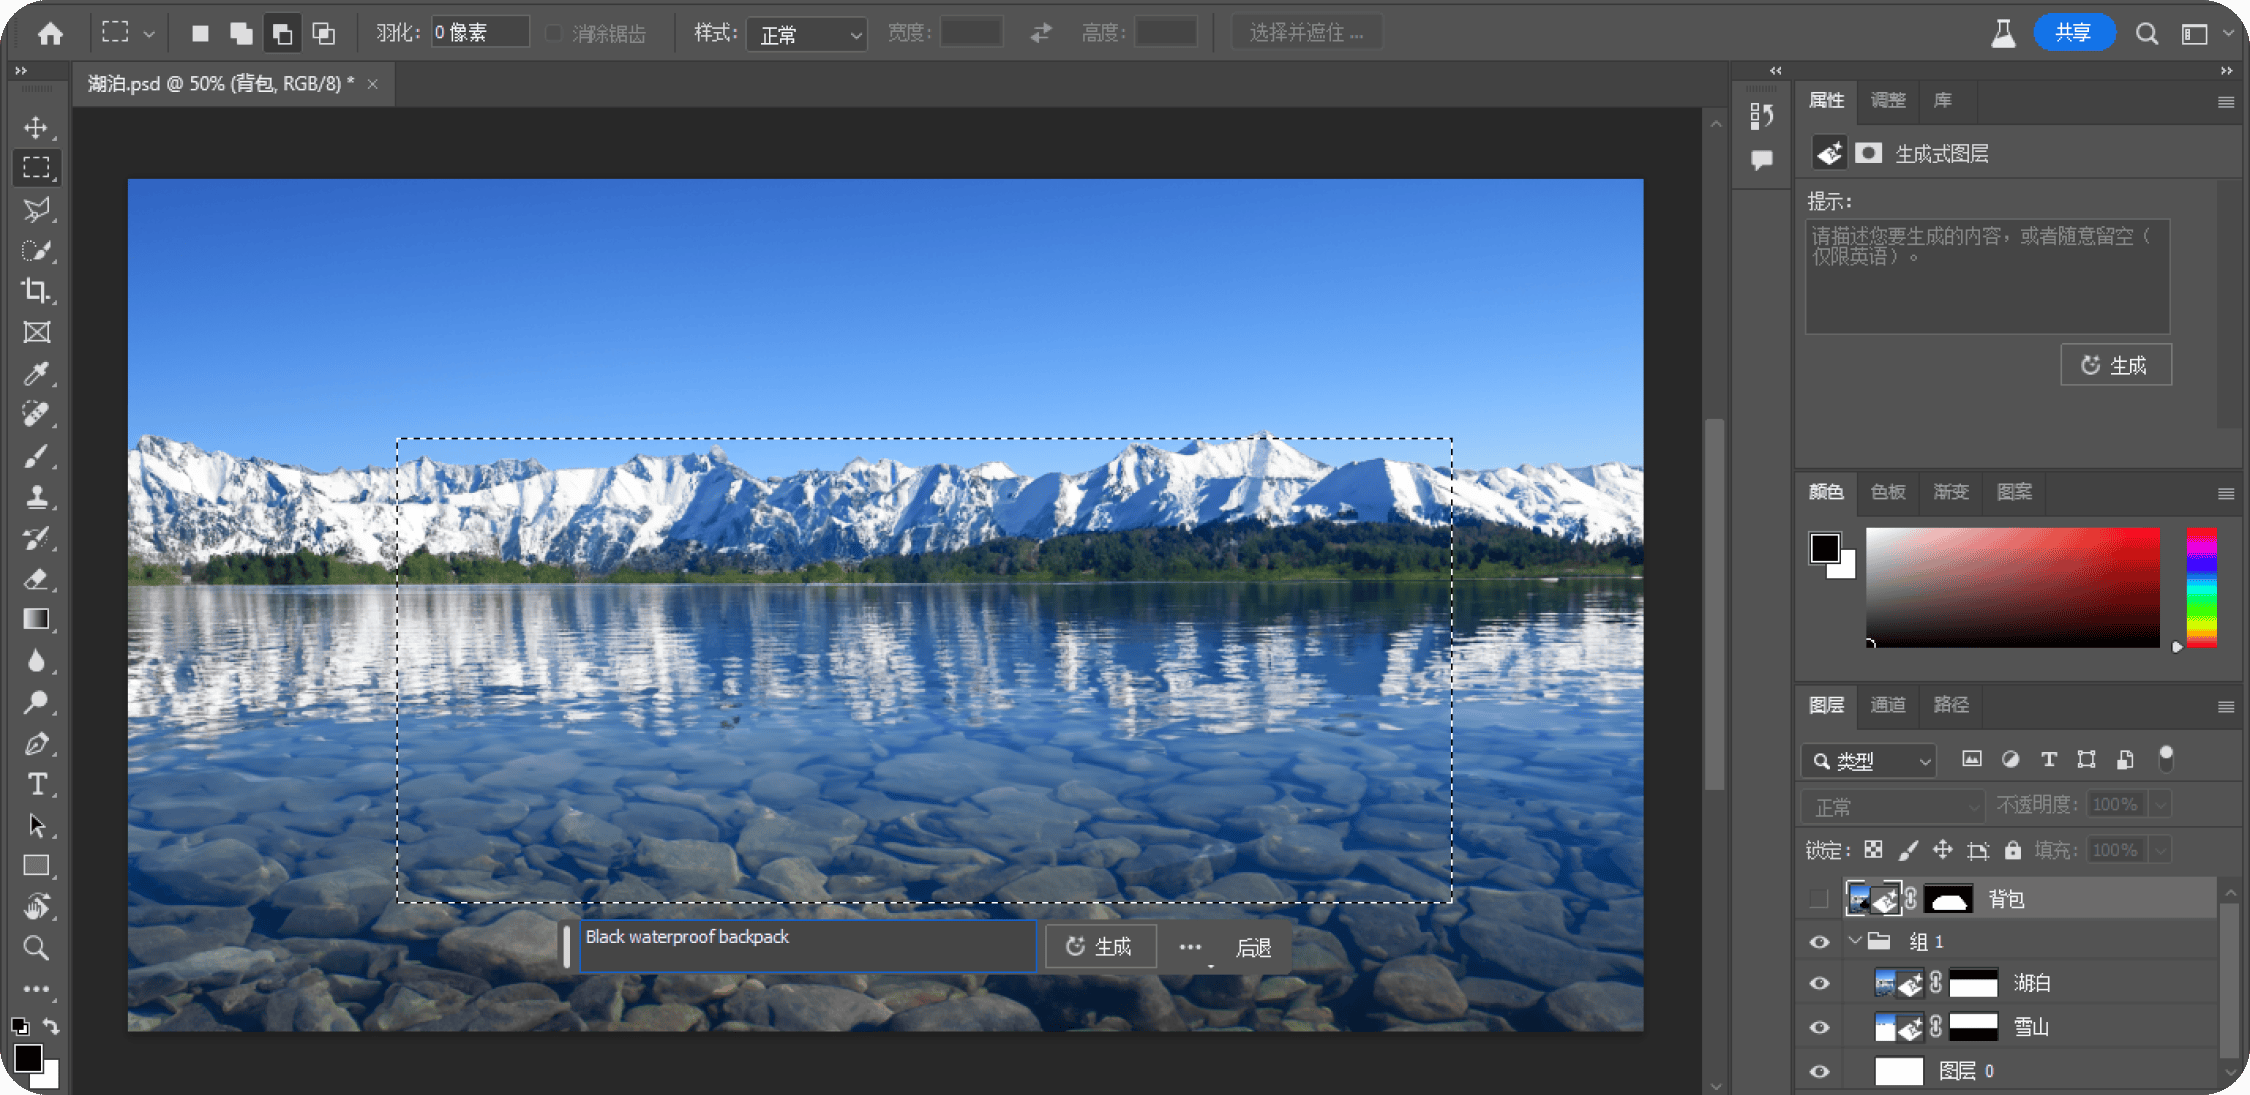Hide the 雪山 layer

[x=1819, y=1027]
